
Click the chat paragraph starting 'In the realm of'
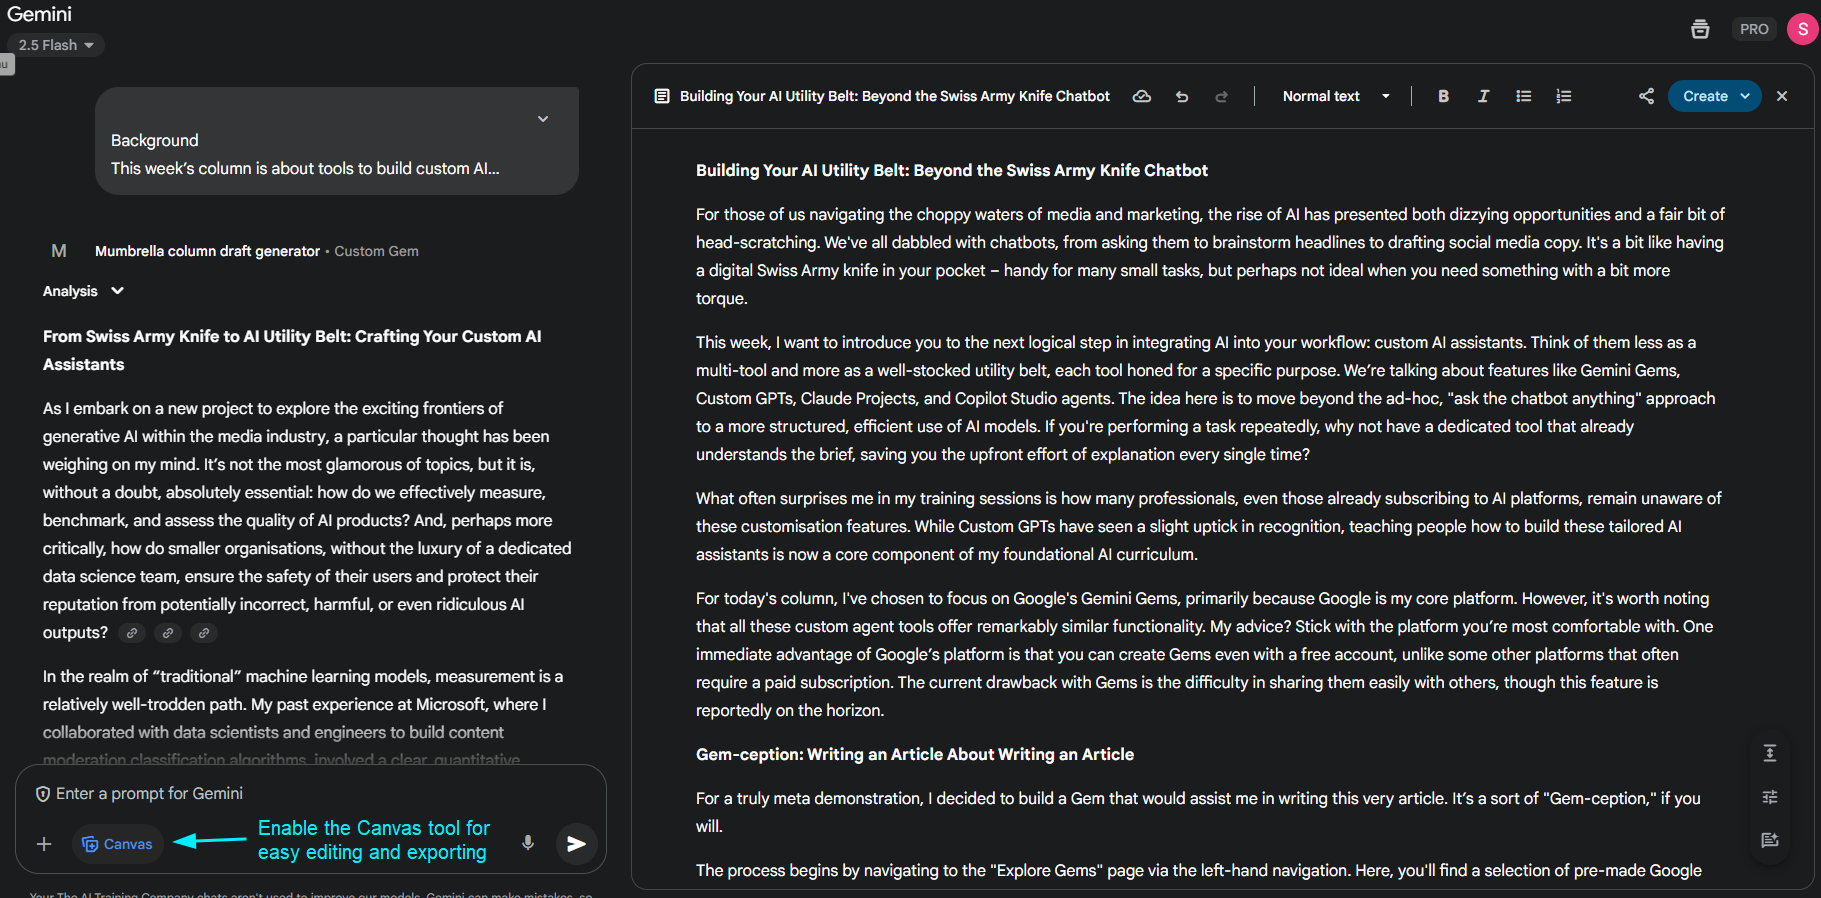(303, 718)
